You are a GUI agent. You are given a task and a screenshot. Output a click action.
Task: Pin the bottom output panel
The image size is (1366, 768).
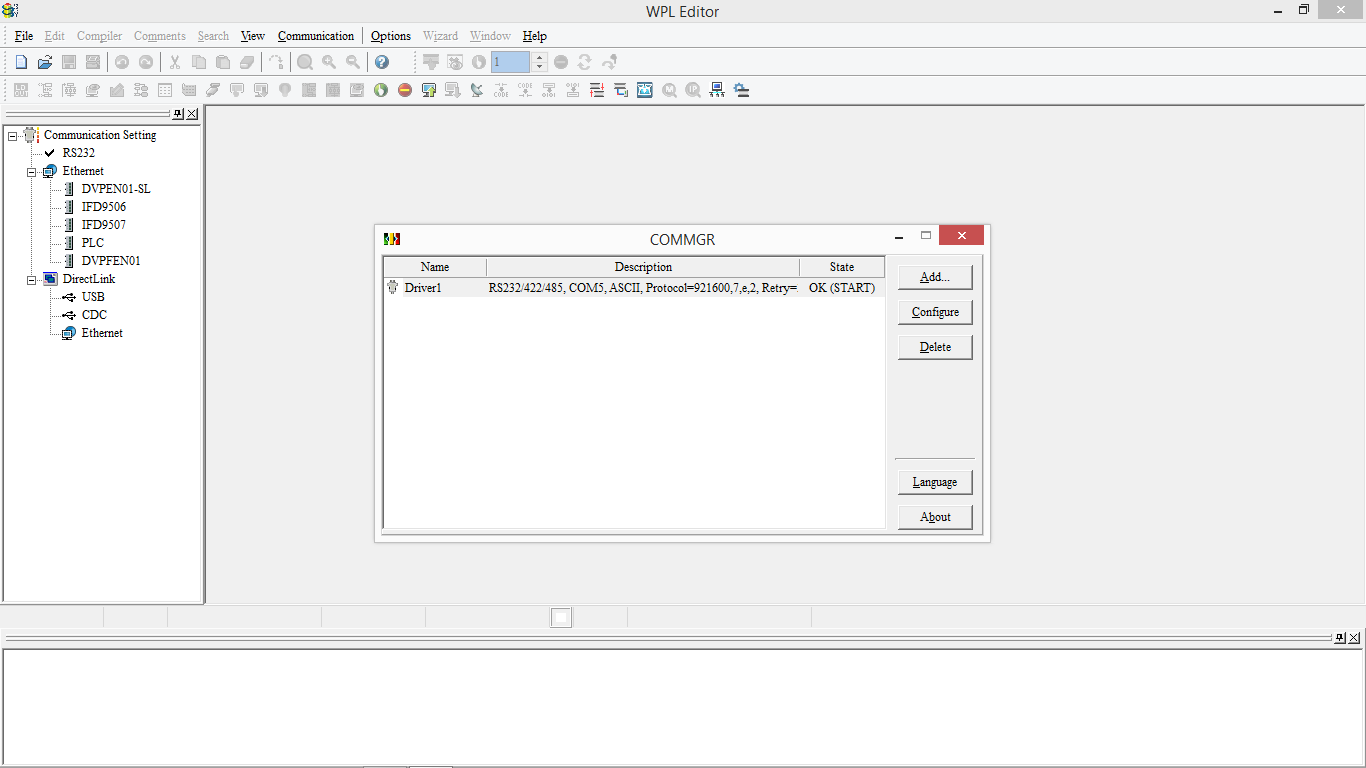(x=1340, y=638)
